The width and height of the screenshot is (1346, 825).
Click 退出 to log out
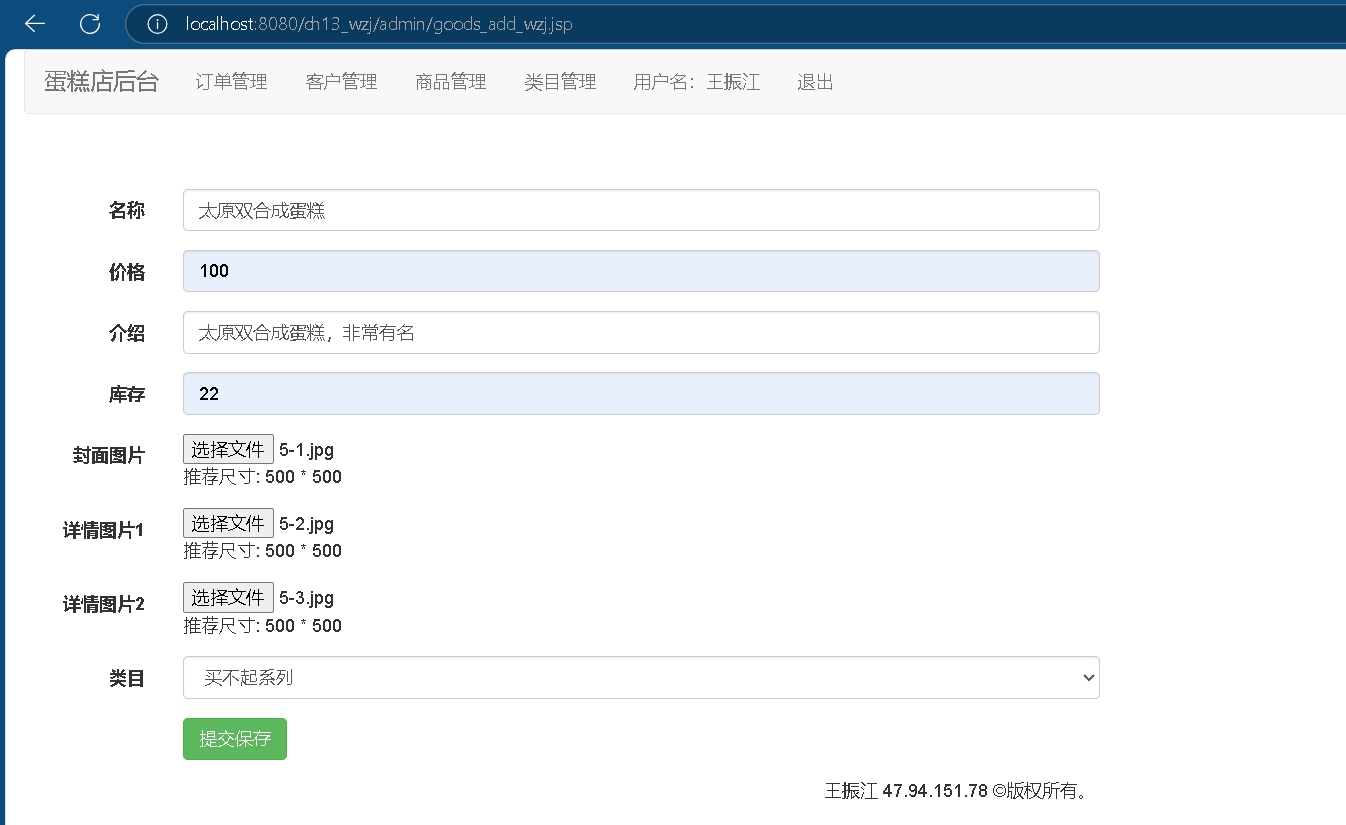[x=815, y=82]
